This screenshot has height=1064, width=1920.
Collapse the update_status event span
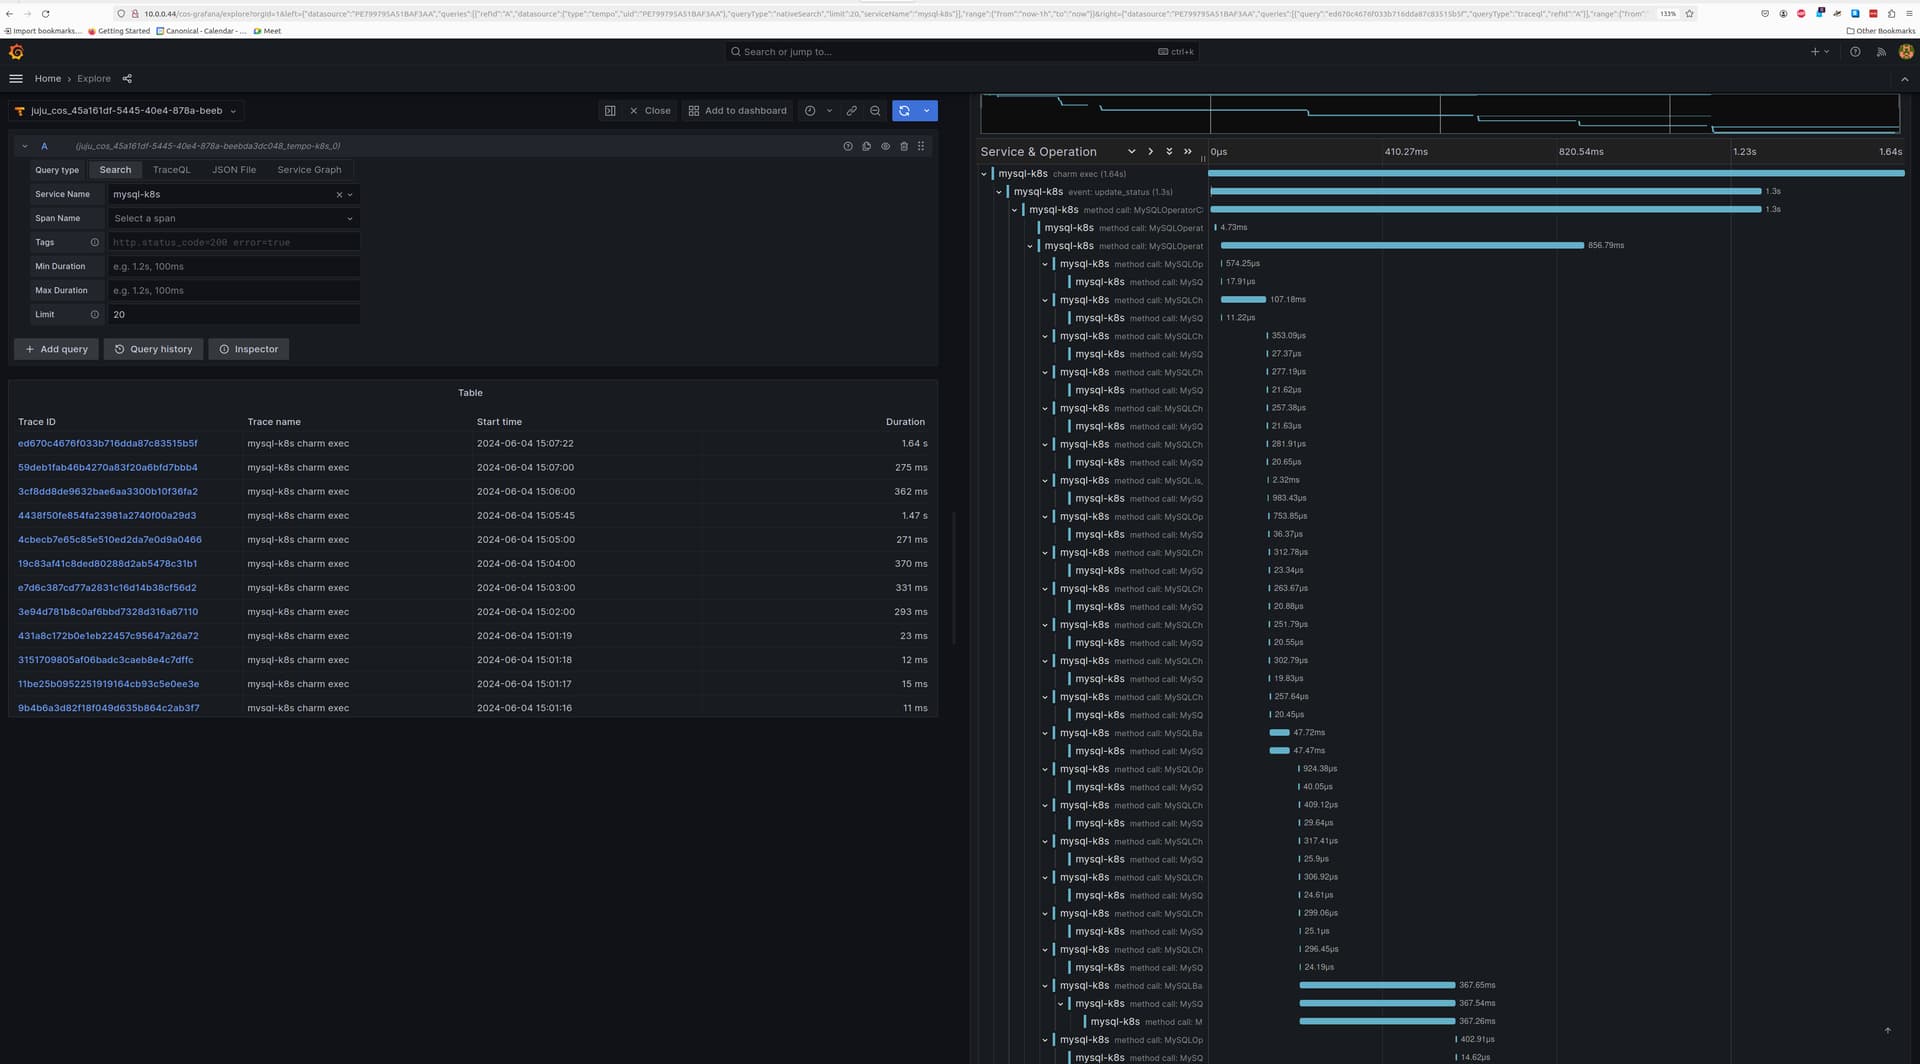999,192
